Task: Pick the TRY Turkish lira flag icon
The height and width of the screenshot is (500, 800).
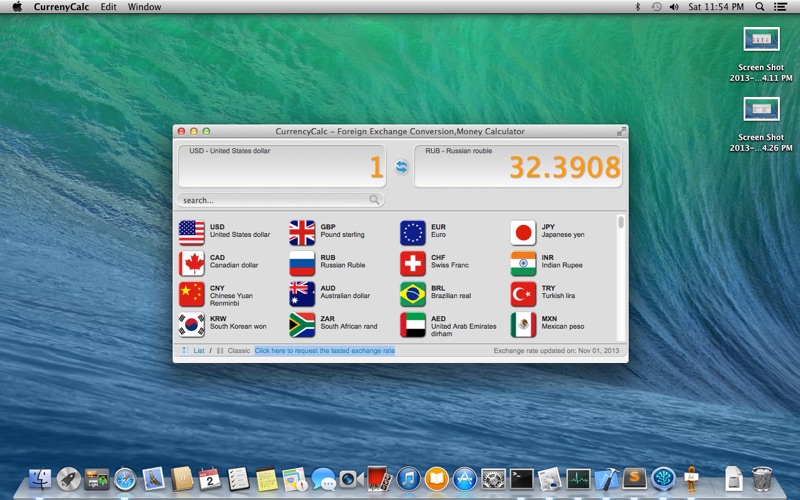Action: tap(523, 294)
